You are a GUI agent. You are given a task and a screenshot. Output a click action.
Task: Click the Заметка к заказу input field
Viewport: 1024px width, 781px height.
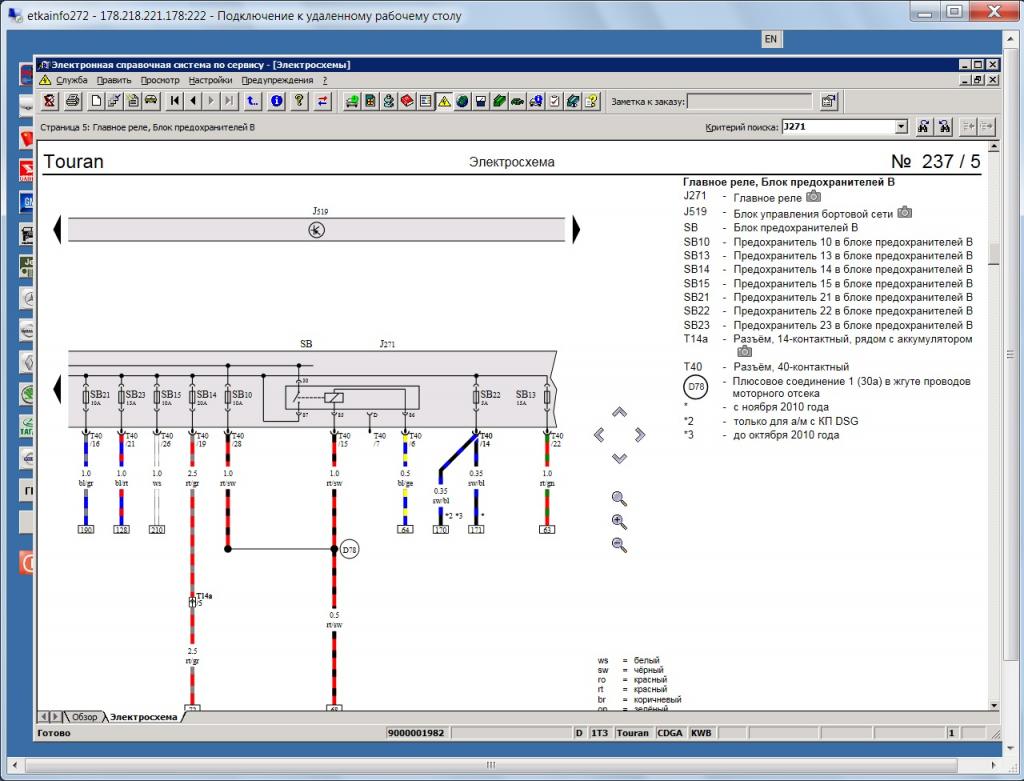point(749,101)
